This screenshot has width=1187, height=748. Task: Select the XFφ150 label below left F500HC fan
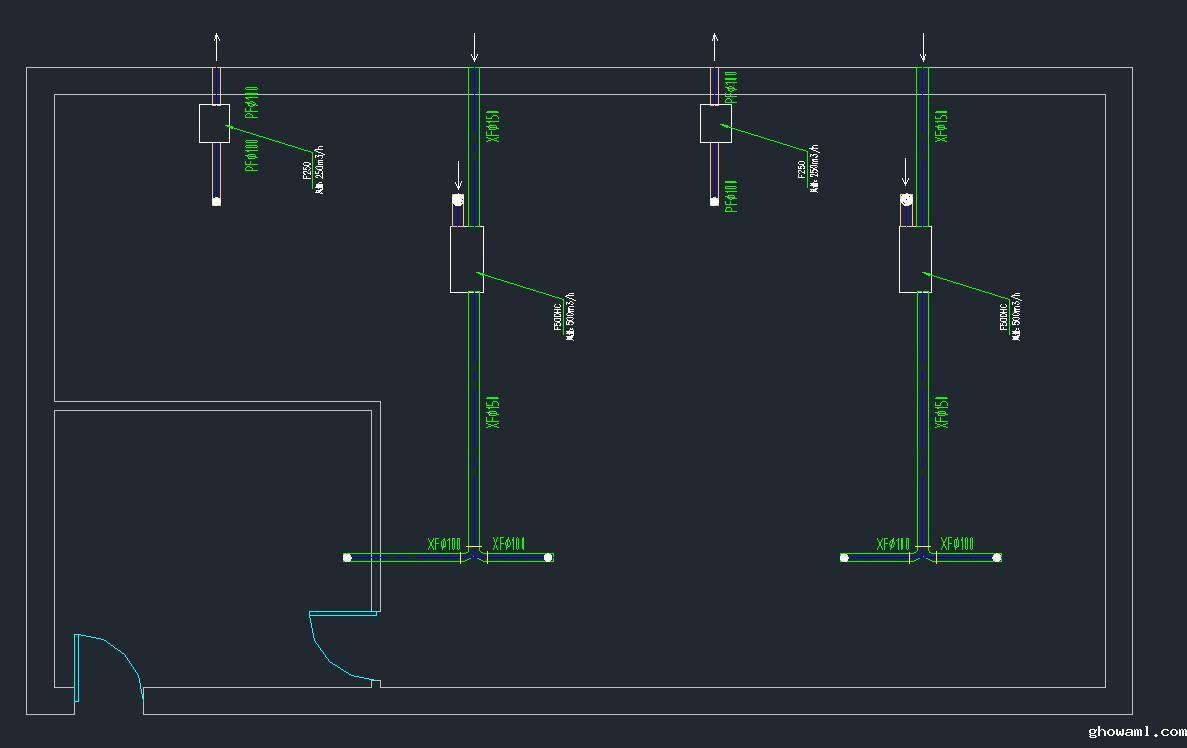[491, 412]
